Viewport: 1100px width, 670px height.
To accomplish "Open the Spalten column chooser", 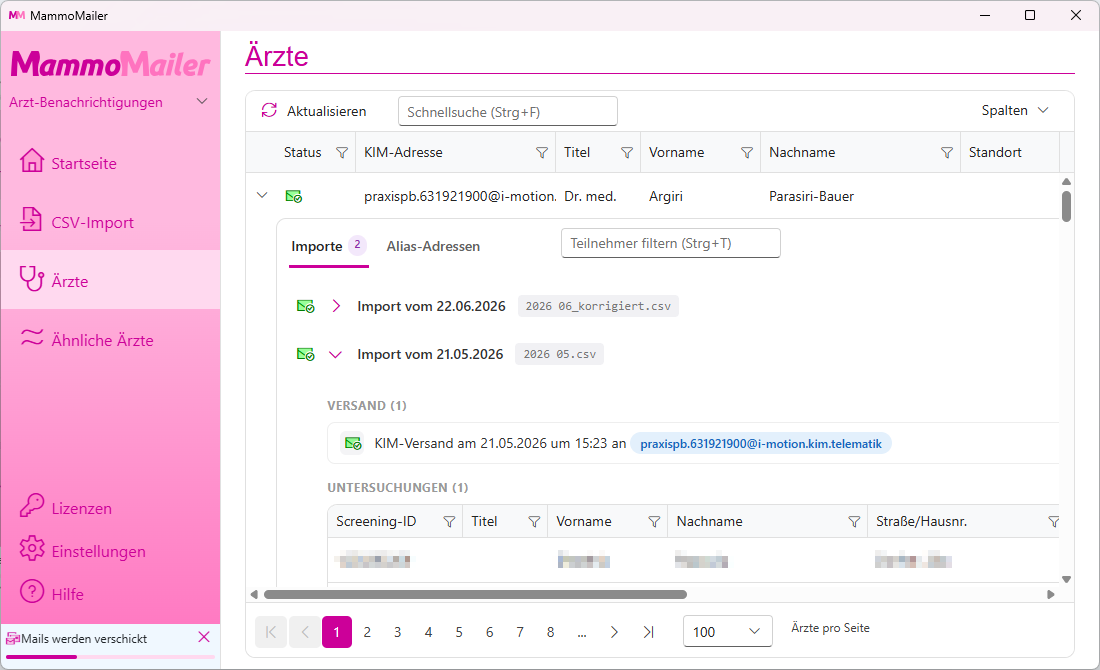I will (1016, 110).
